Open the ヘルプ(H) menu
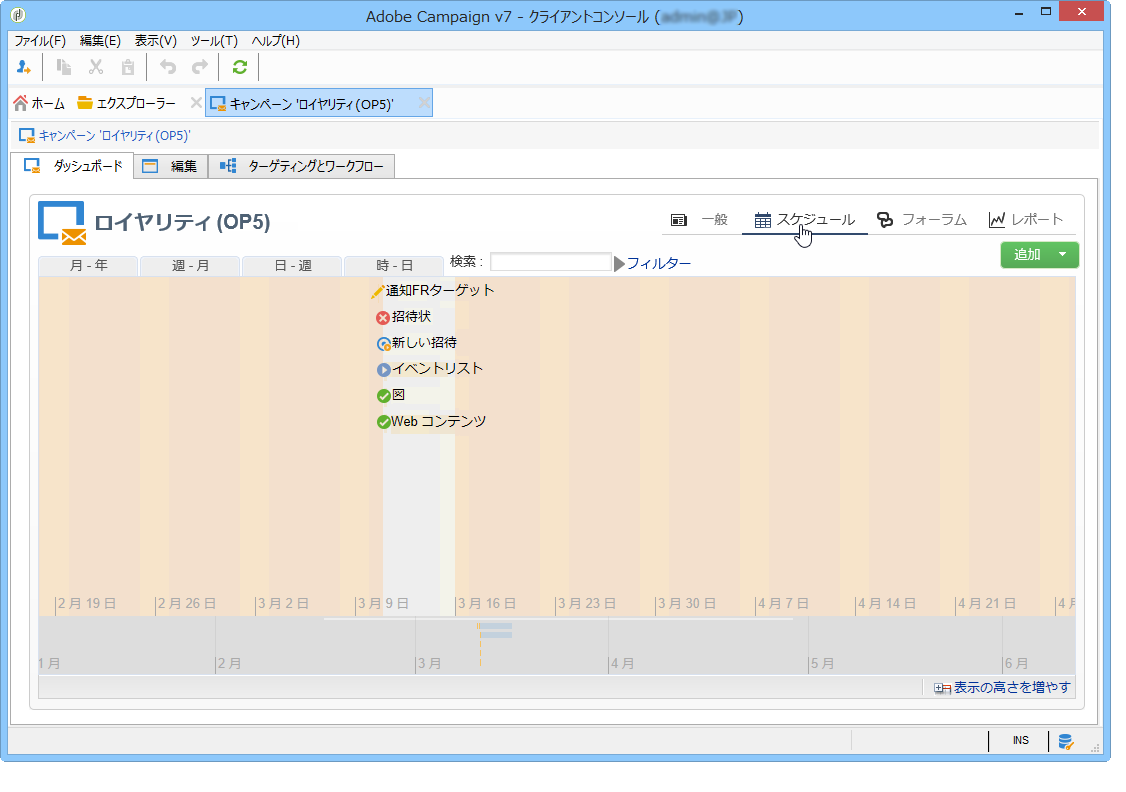This screenshot has height=792, width=1126. [x=276, y=41]
